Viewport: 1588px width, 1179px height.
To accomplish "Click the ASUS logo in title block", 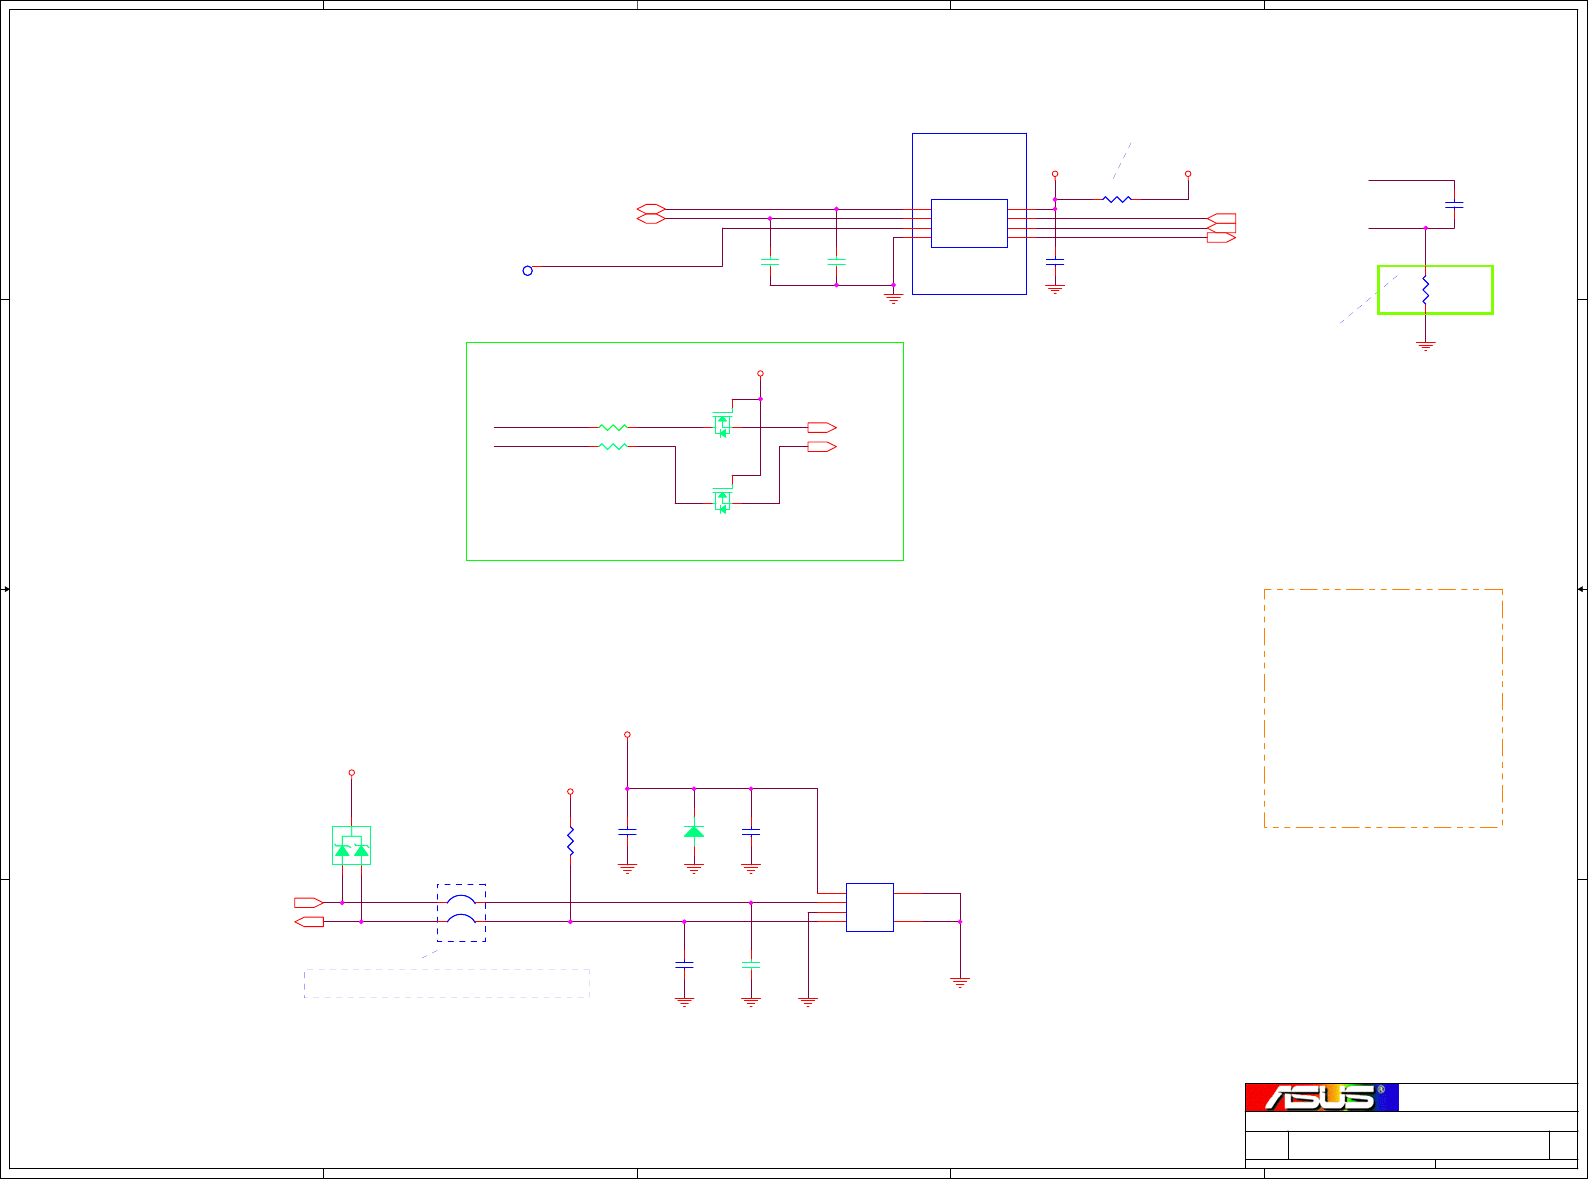I will coord(1322,1097).
